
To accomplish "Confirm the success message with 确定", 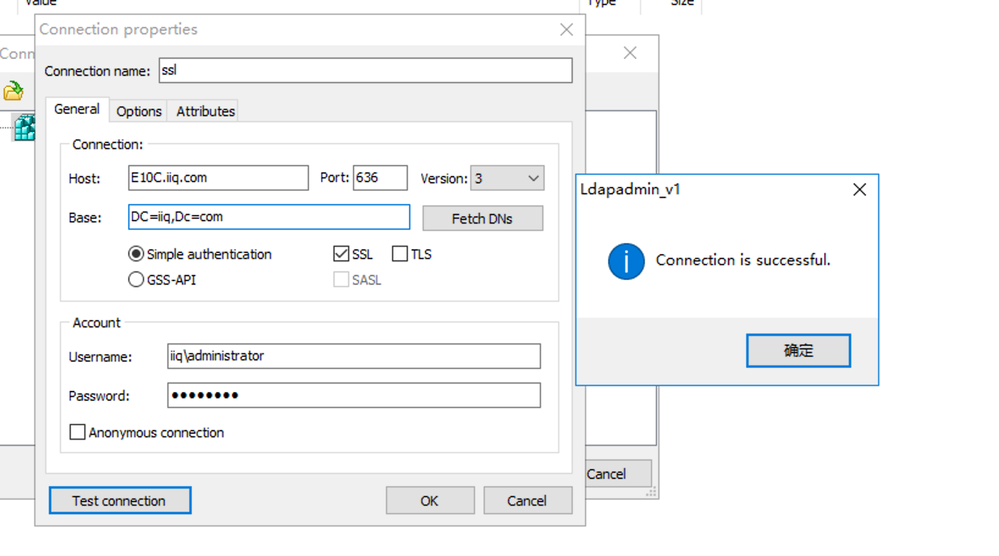I will click(798, 351).
